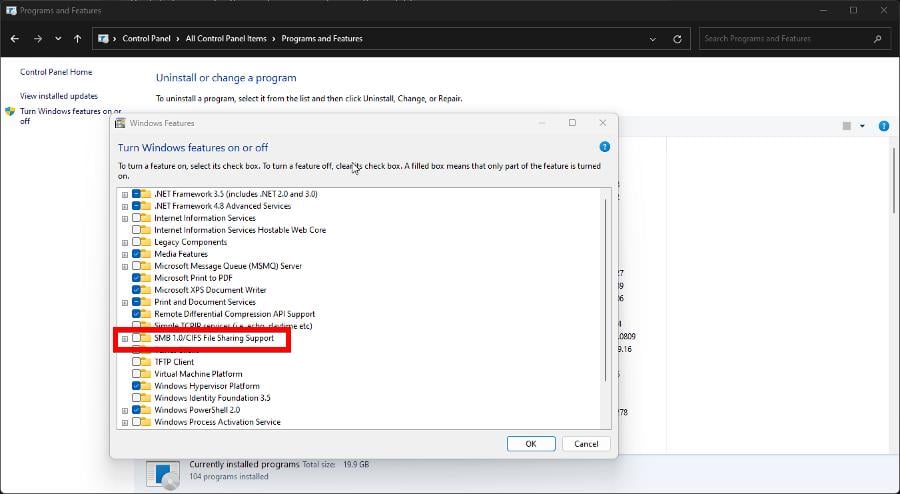Image resolution: width=900 pixels, height=494 pixels.
Task: Open Windows Features dialog help icon
Action: (604, 147)
